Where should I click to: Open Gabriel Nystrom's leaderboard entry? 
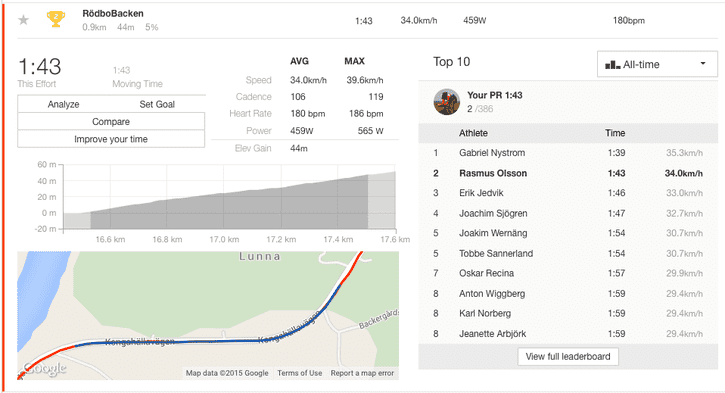[568, 153]
